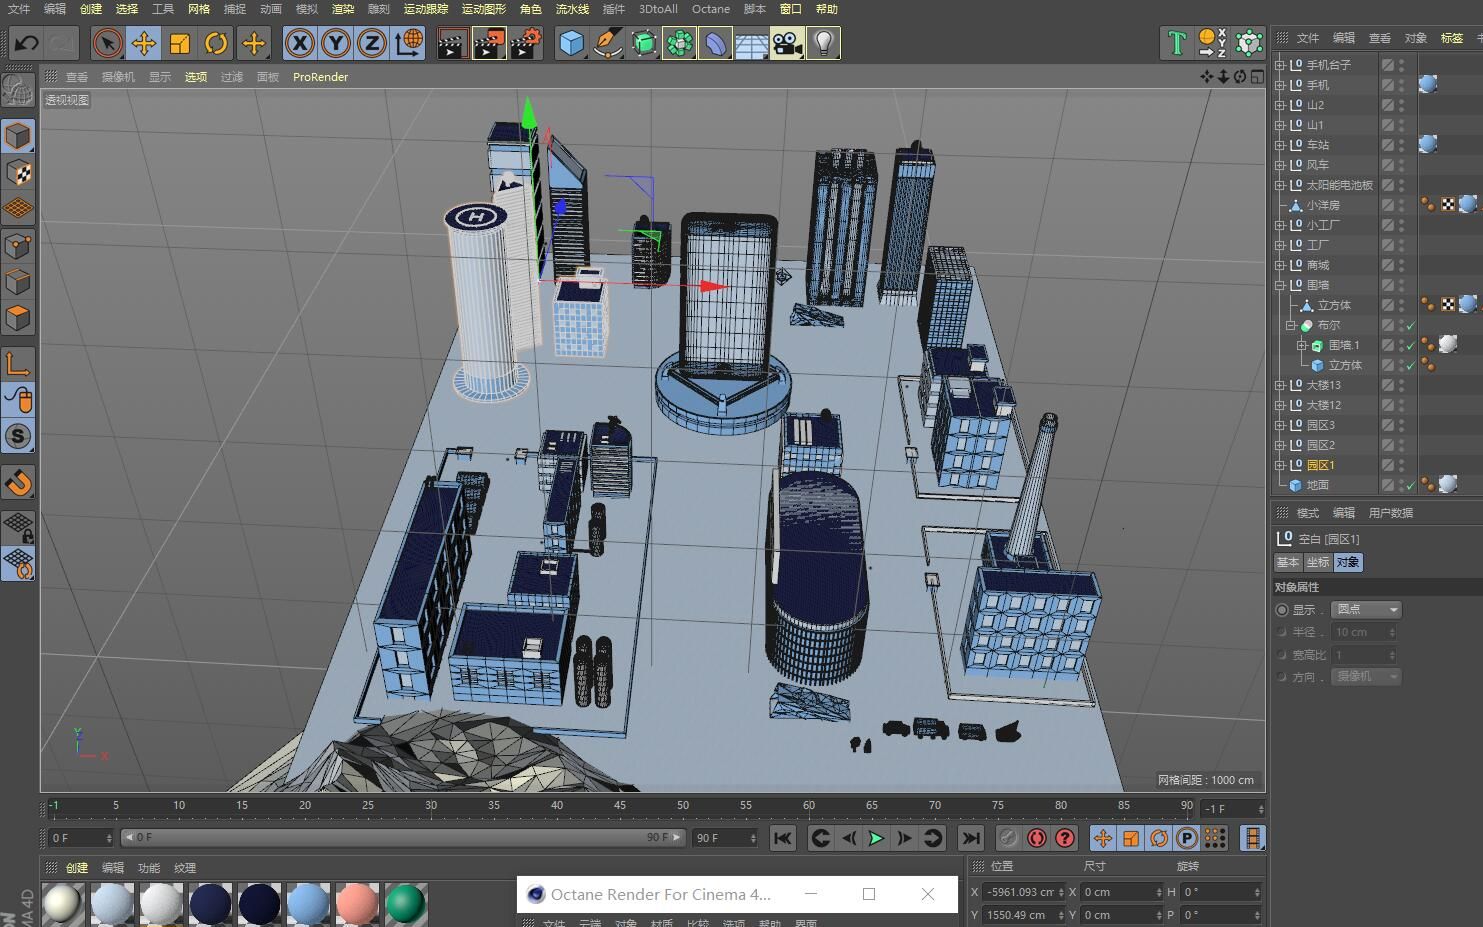The image size is (1483, 927).
Task: Add a light using the bulb icon
Action: tap(823, 43)
